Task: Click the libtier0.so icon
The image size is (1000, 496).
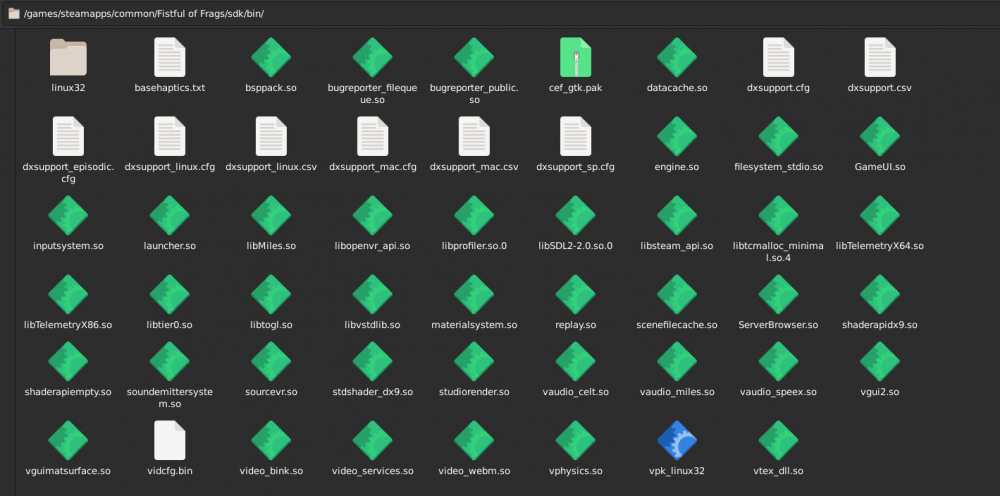Action: pyautogui.click(x=170, y=295)
